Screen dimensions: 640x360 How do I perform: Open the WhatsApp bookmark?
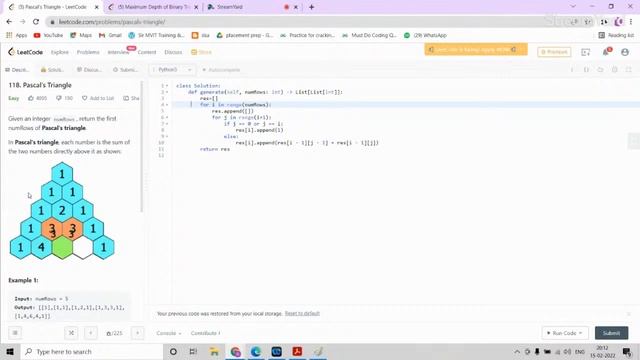[425, 36]
